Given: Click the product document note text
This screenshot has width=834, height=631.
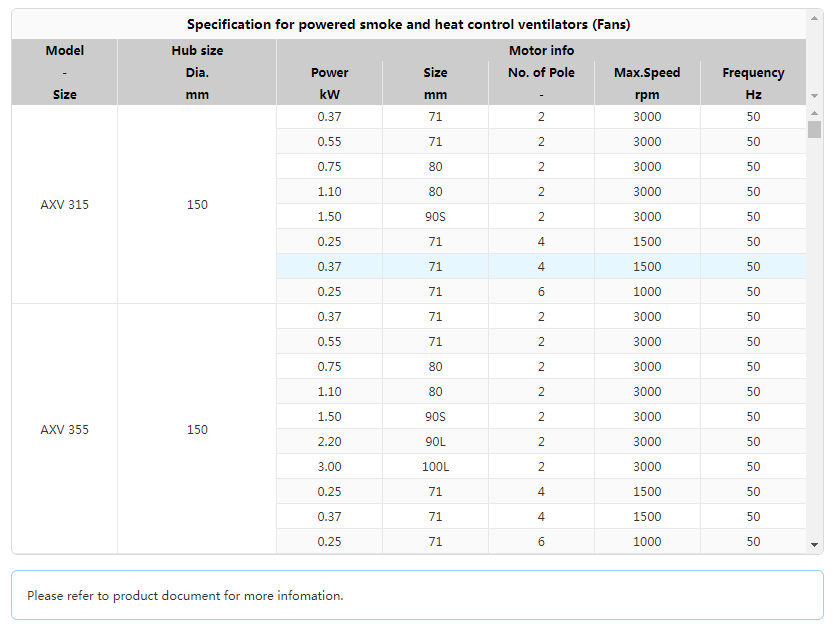Looking at the screenshot, I should pyautogui.click(x=185, y=596).
